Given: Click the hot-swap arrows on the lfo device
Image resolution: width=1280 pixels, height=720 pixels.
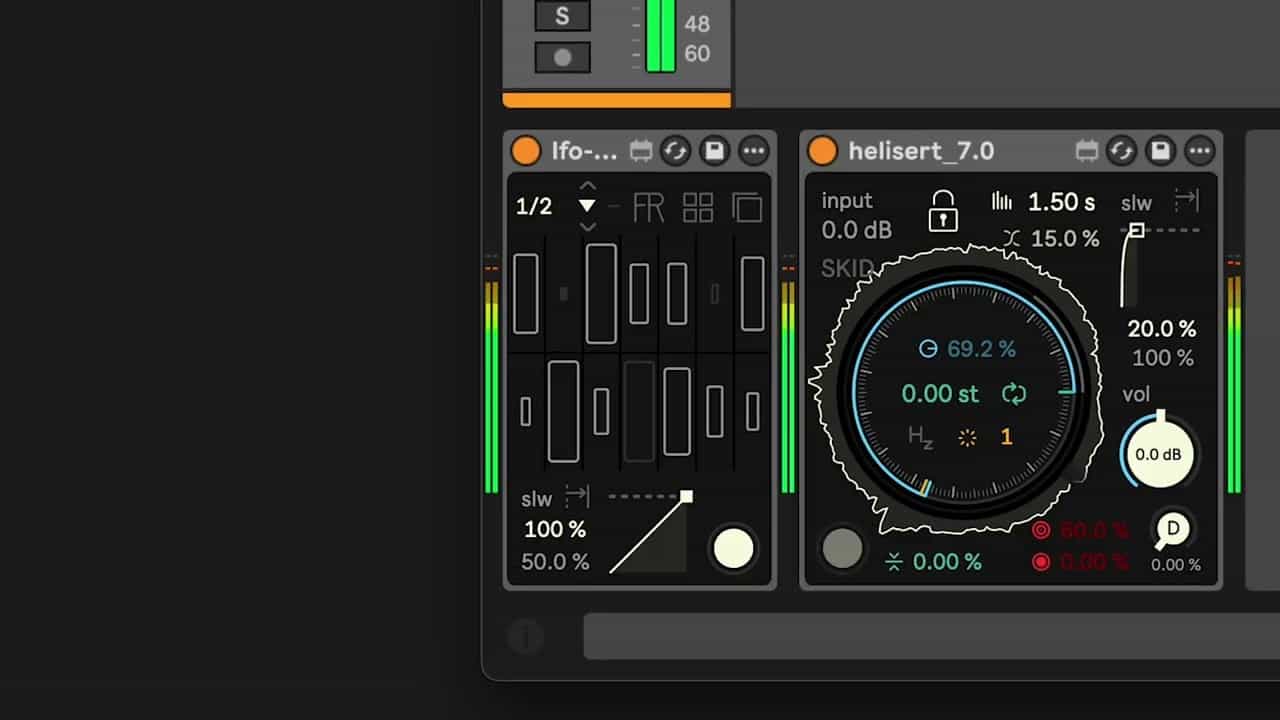Looking at the screenshot, I should [676, 151].
